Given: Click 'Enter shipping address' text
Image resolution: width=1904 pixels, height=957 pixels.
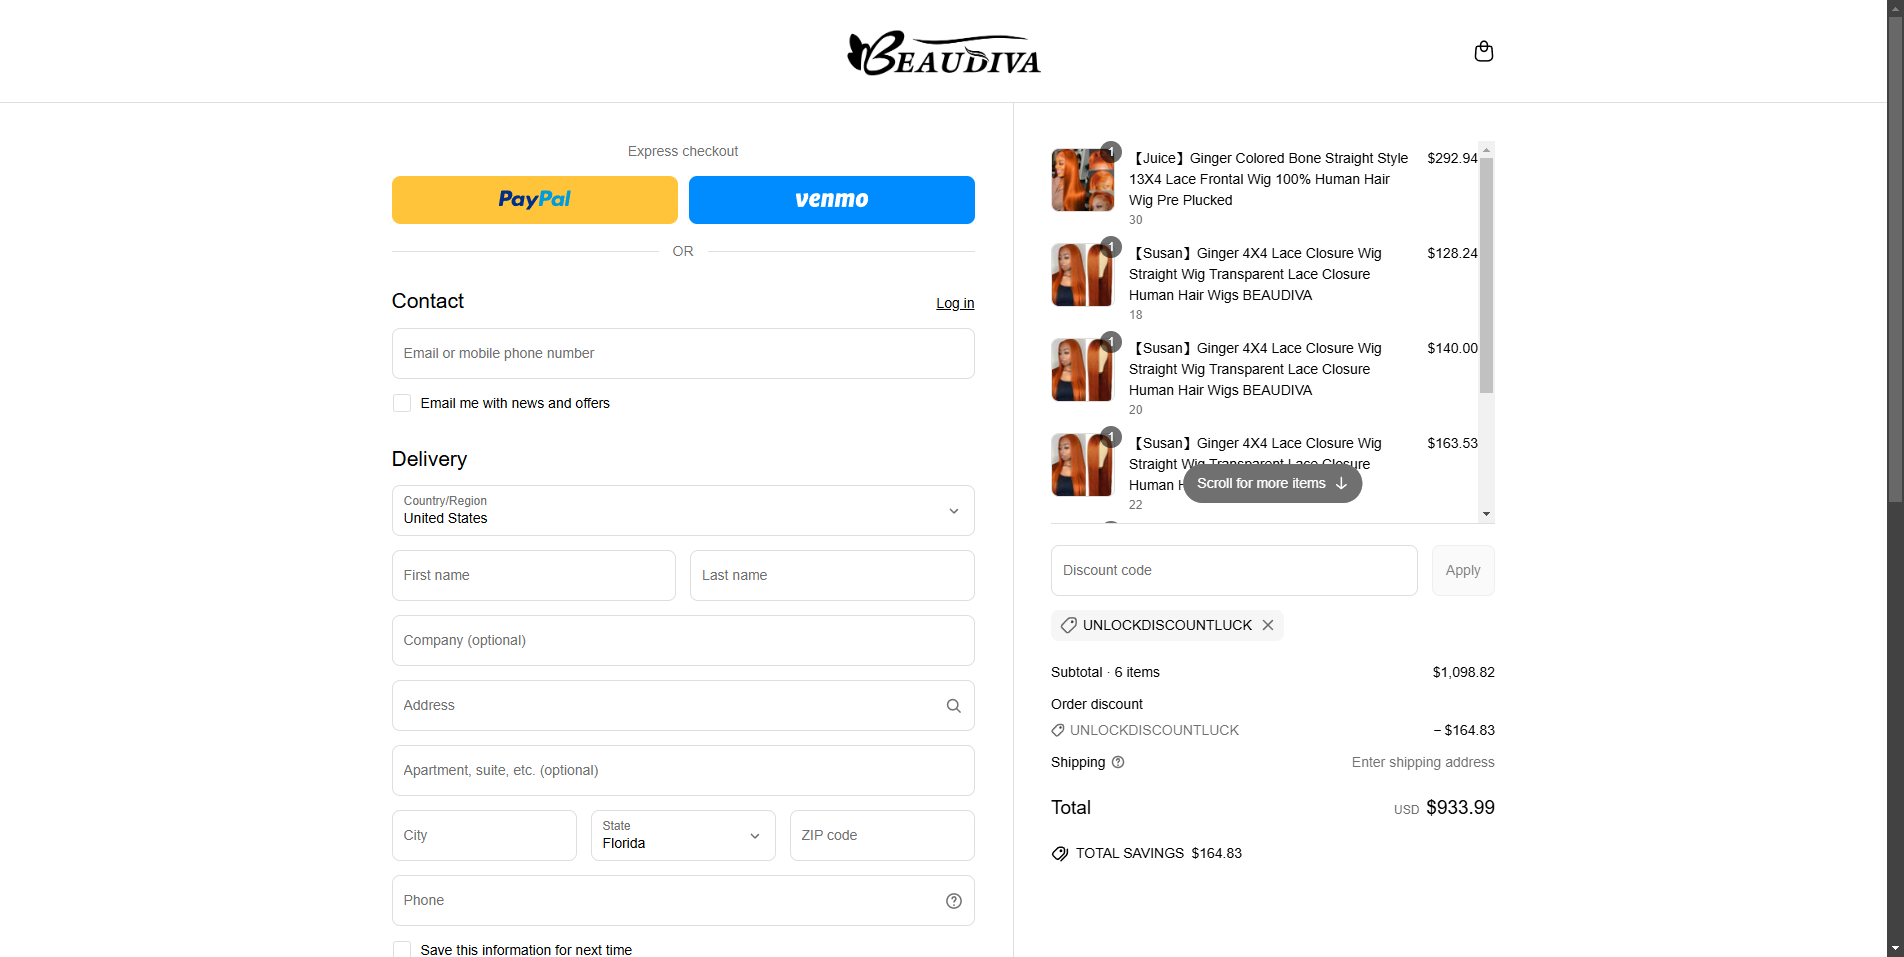Looking at the screenshot, I should tap(1423, 763).
